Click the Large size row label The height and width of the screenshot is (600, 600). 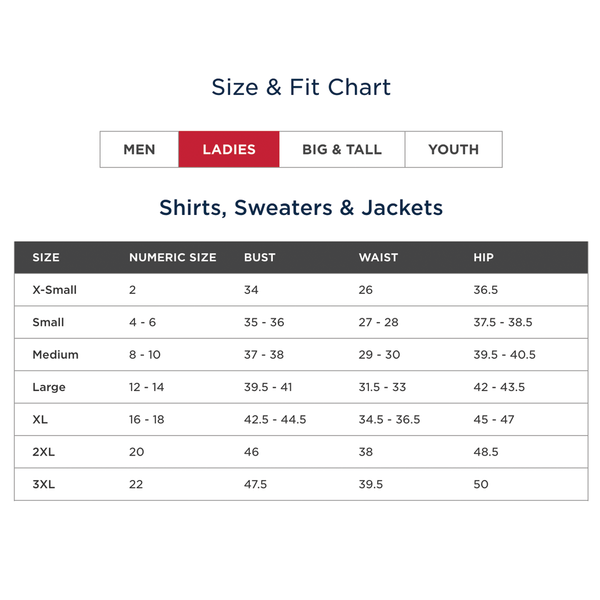48,387
